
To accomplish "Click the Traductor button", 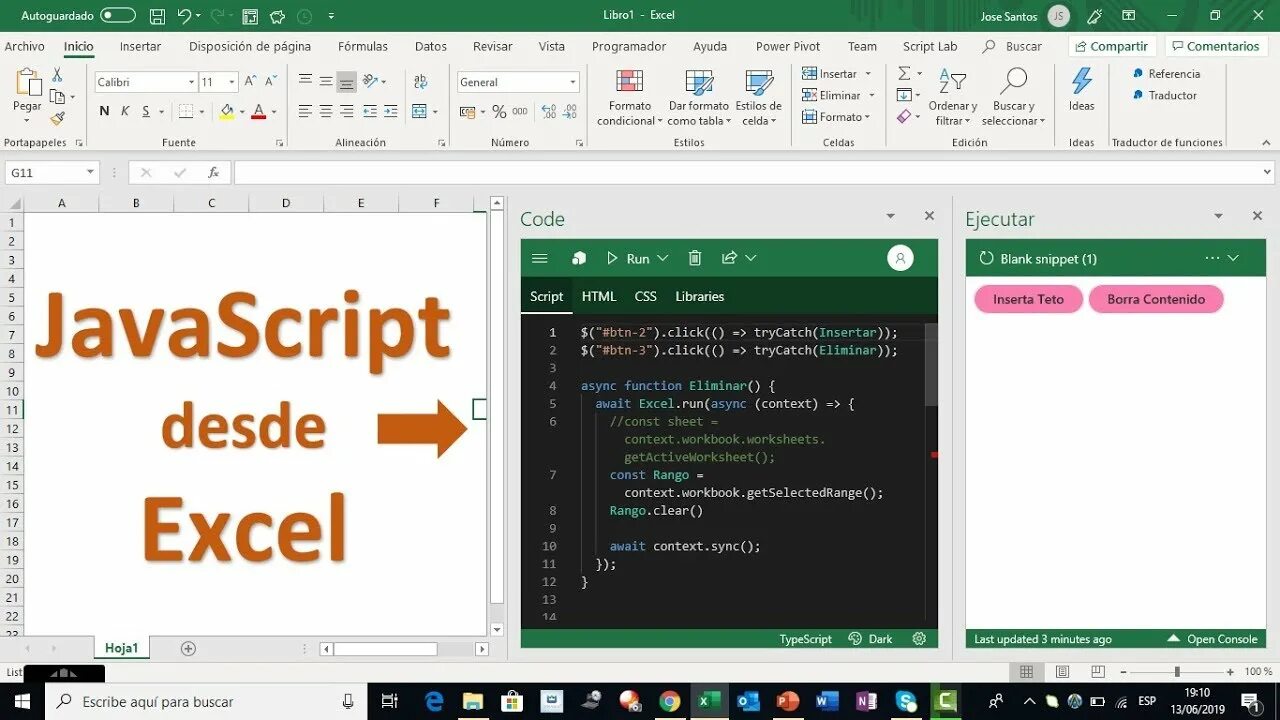I will pyautogui.click(x=1165, y=96).
